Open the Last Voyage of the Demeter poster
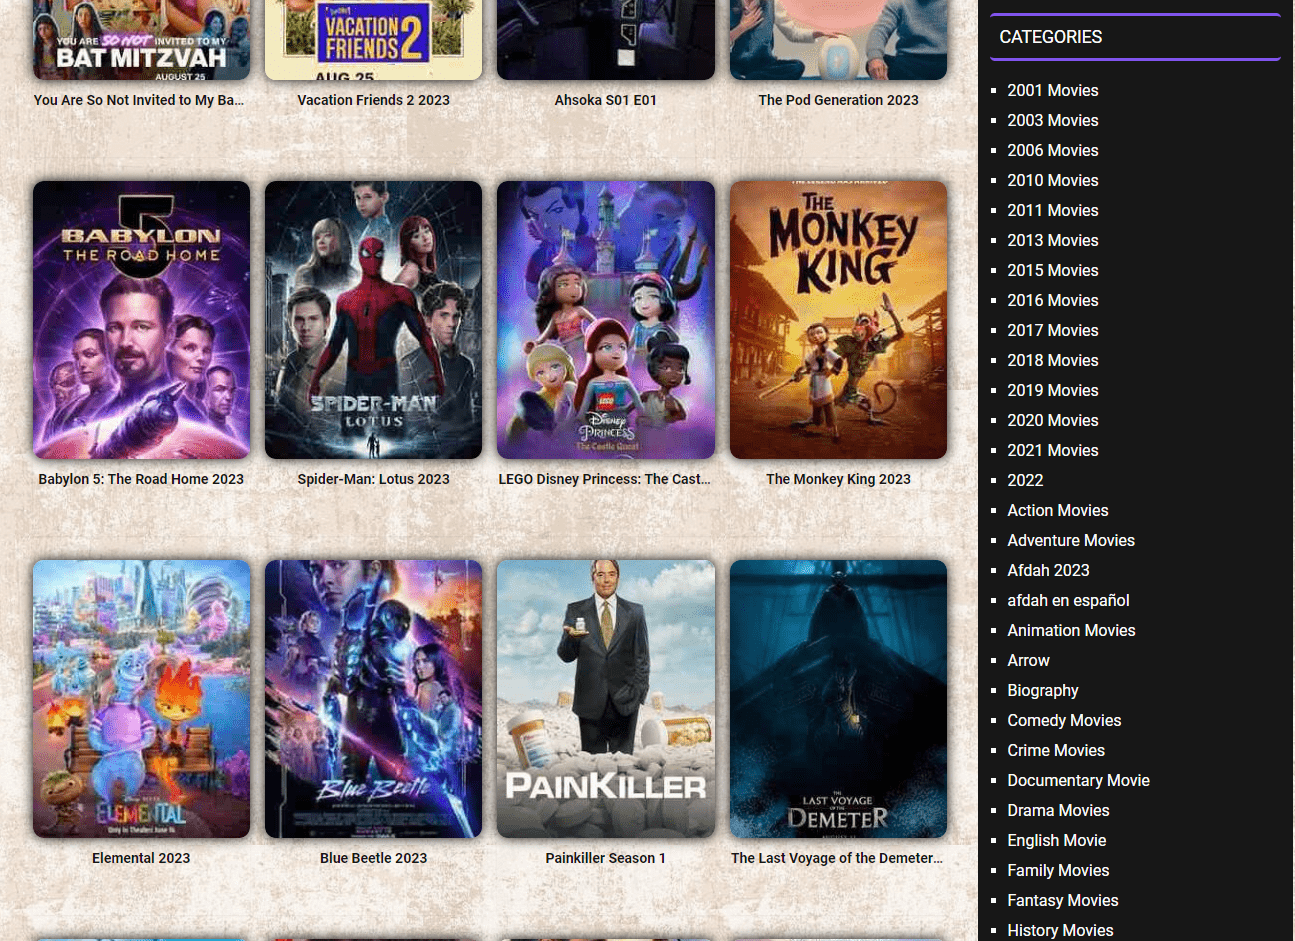The image size is (1295, 941). pyautogui.click(x=838, y=699)
